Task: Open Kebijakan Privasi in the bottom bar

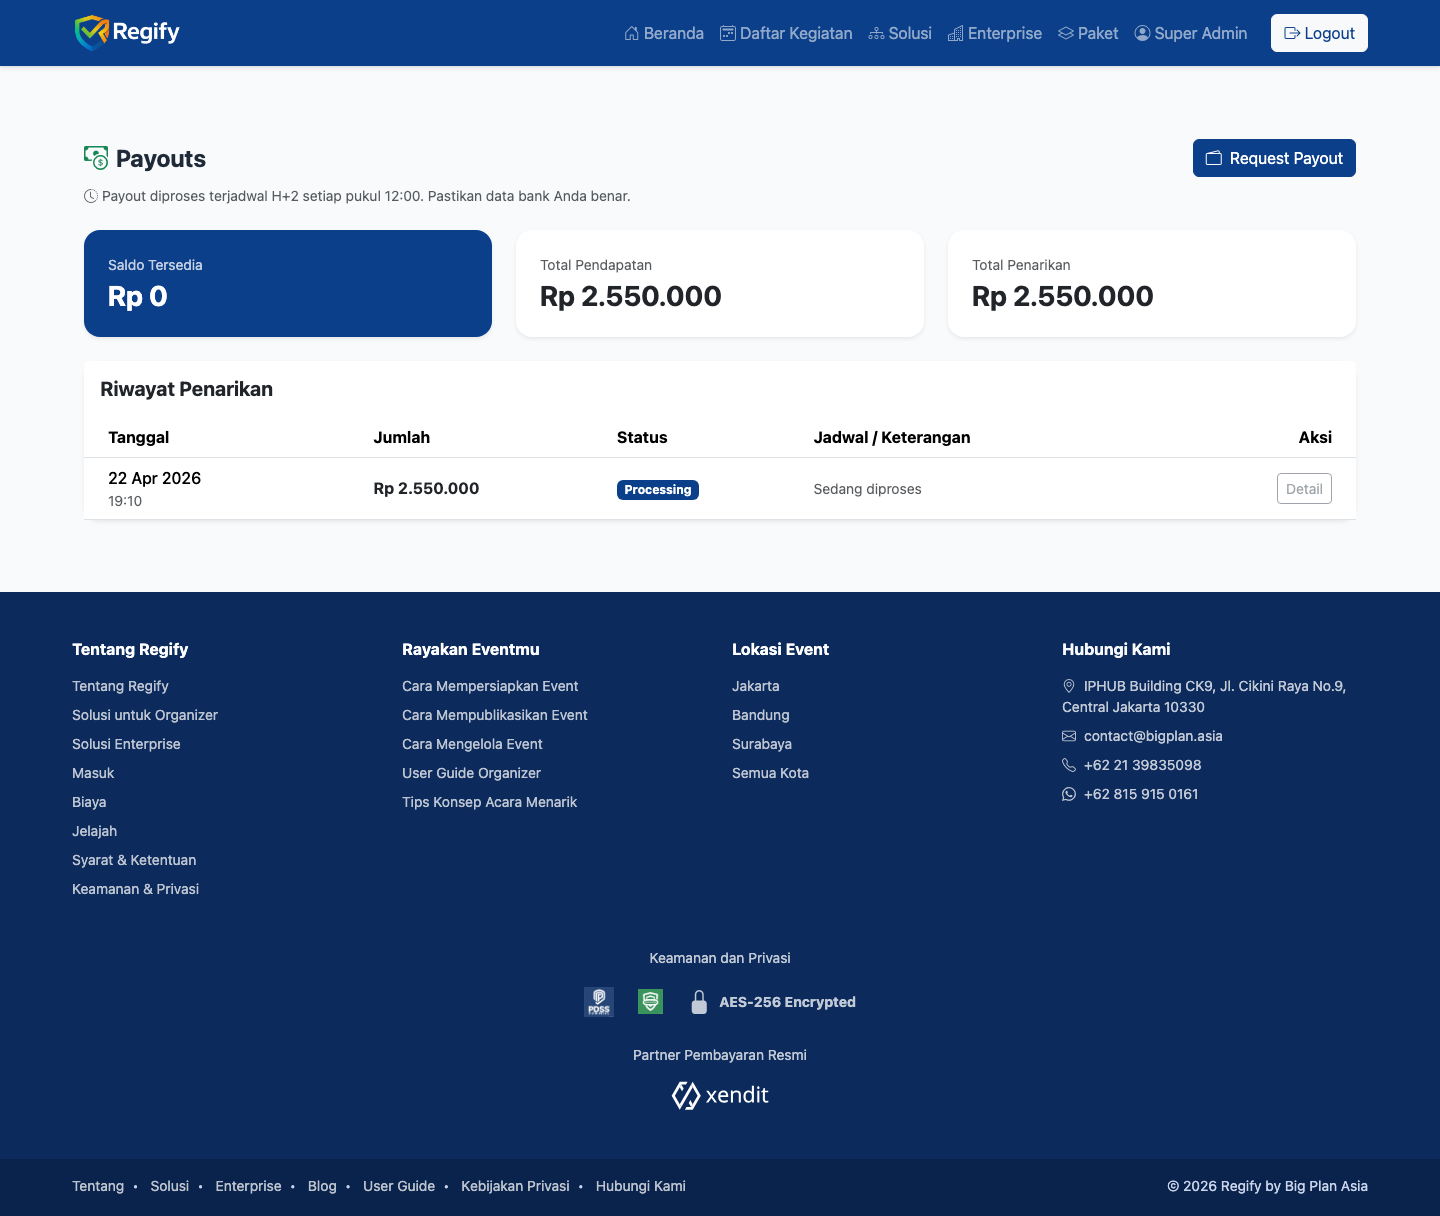Action: point(515,1186)
